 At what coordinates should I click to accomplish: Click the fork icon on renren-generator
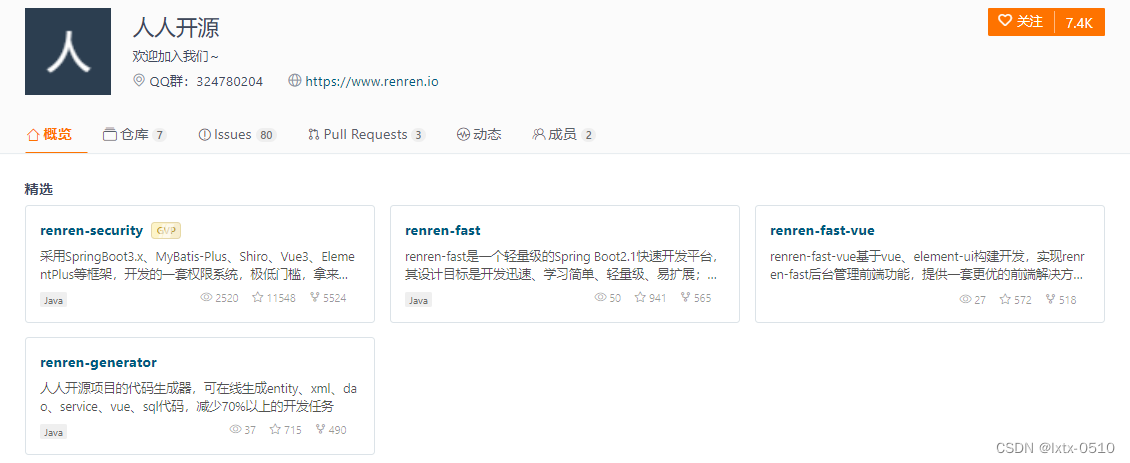(320, 429)
